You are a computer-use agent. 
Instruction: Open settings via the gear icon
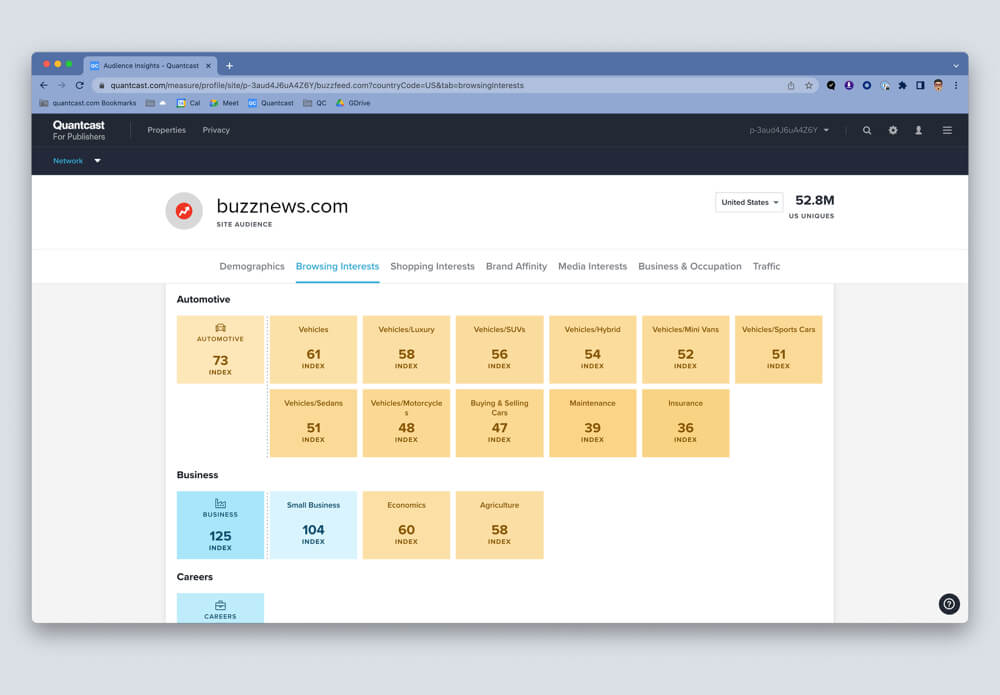[x=893, y=130]
